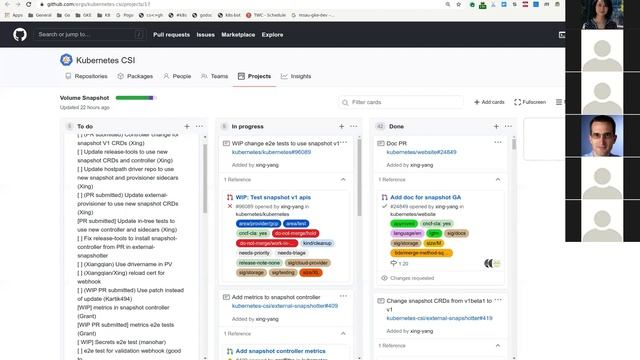Open the Add metrics to snapshot controller card menu
This screenshot has height=360, width=640.
point(344,296)
